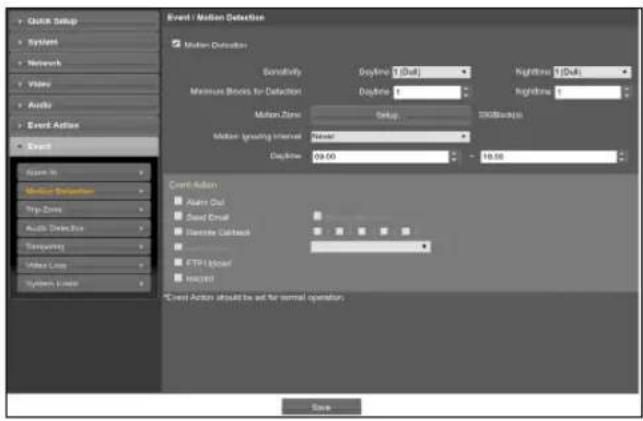The width and height of the screenshot is (643, 421).
Task: Click the arrow on the Audio Detection row
Action: 141,228
